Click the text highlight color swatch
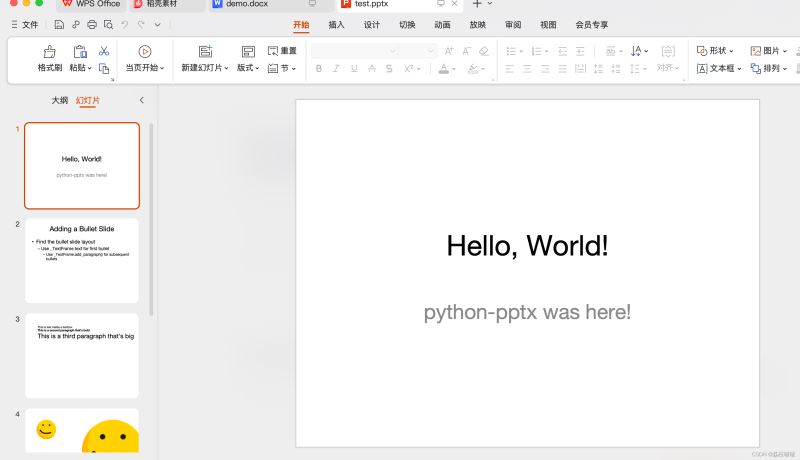800x460 pixels. 473,68
